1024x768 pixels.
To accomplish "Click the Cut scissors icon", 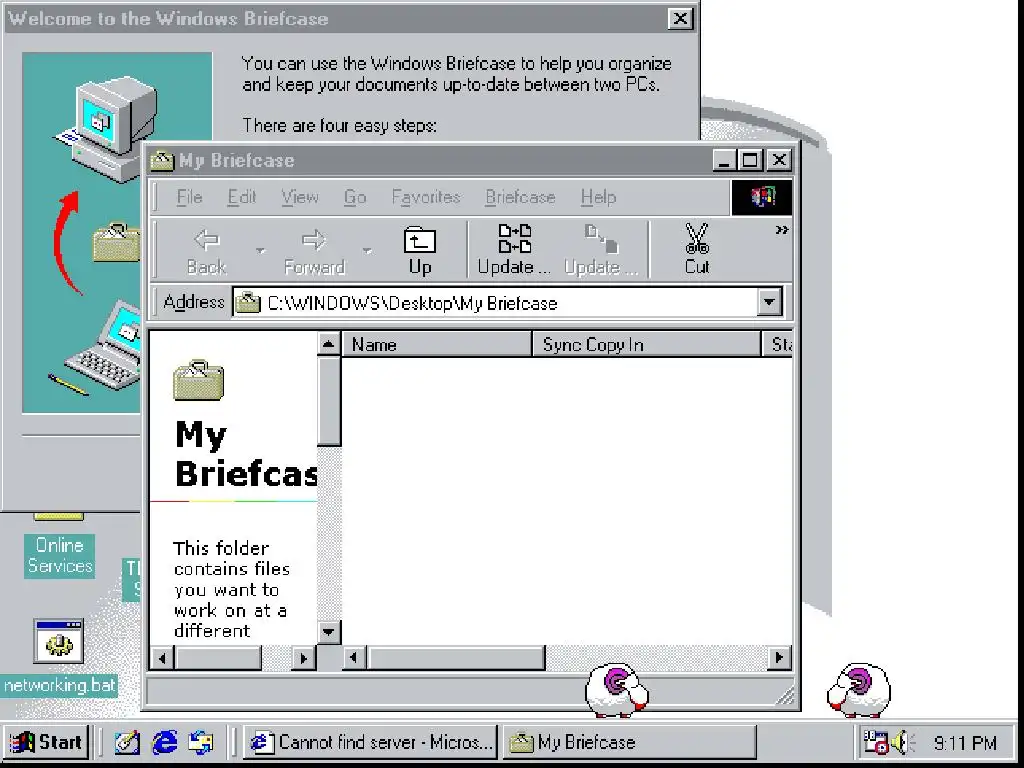I will coord(697,251).
